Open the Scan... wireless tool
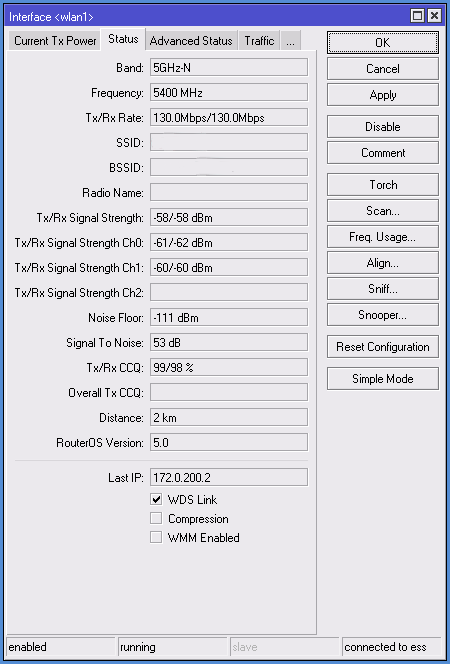The width and height of the screenshot is (450, 664). (383, 210)
